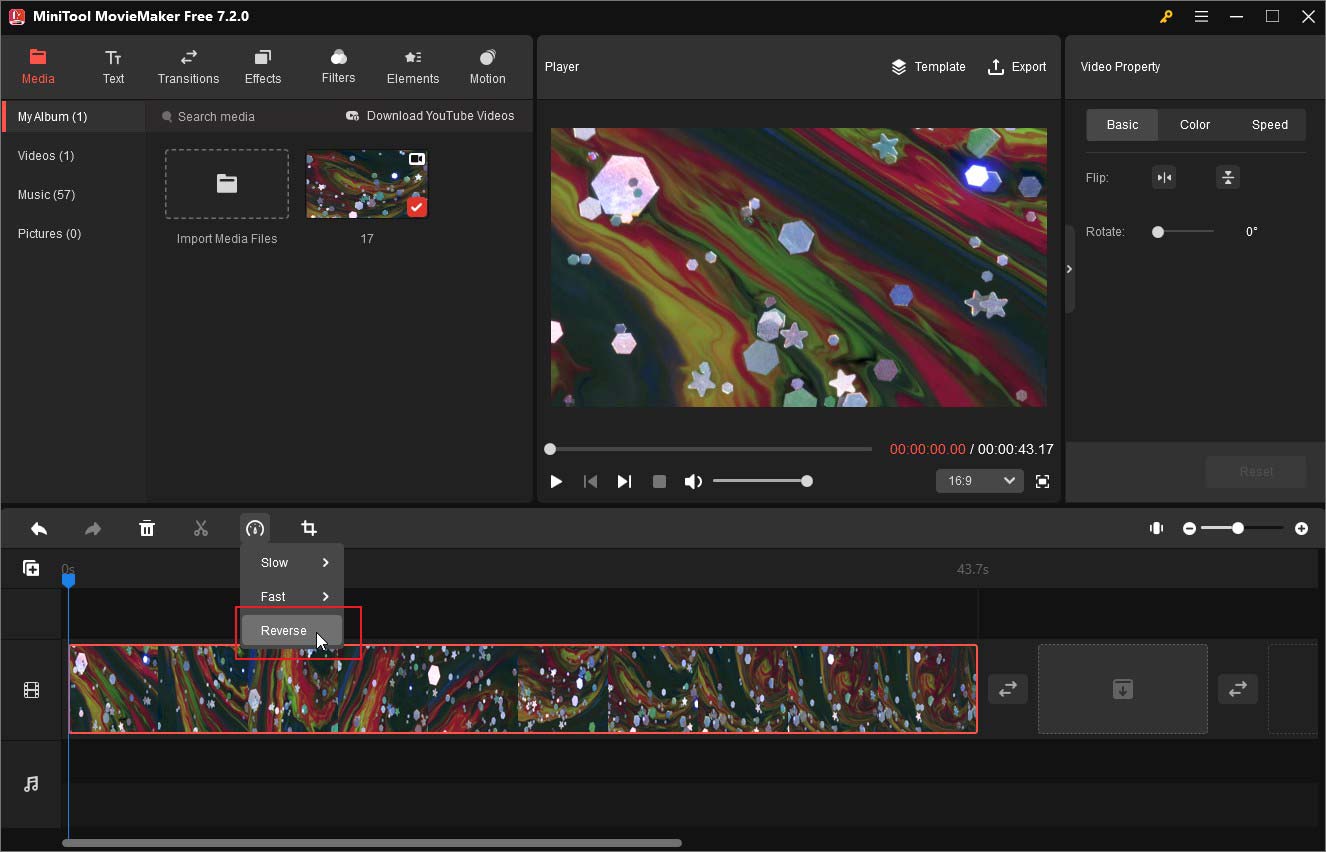Play the video preview
The width and height of the screenshot is (1326, 852).
[556, 481]
